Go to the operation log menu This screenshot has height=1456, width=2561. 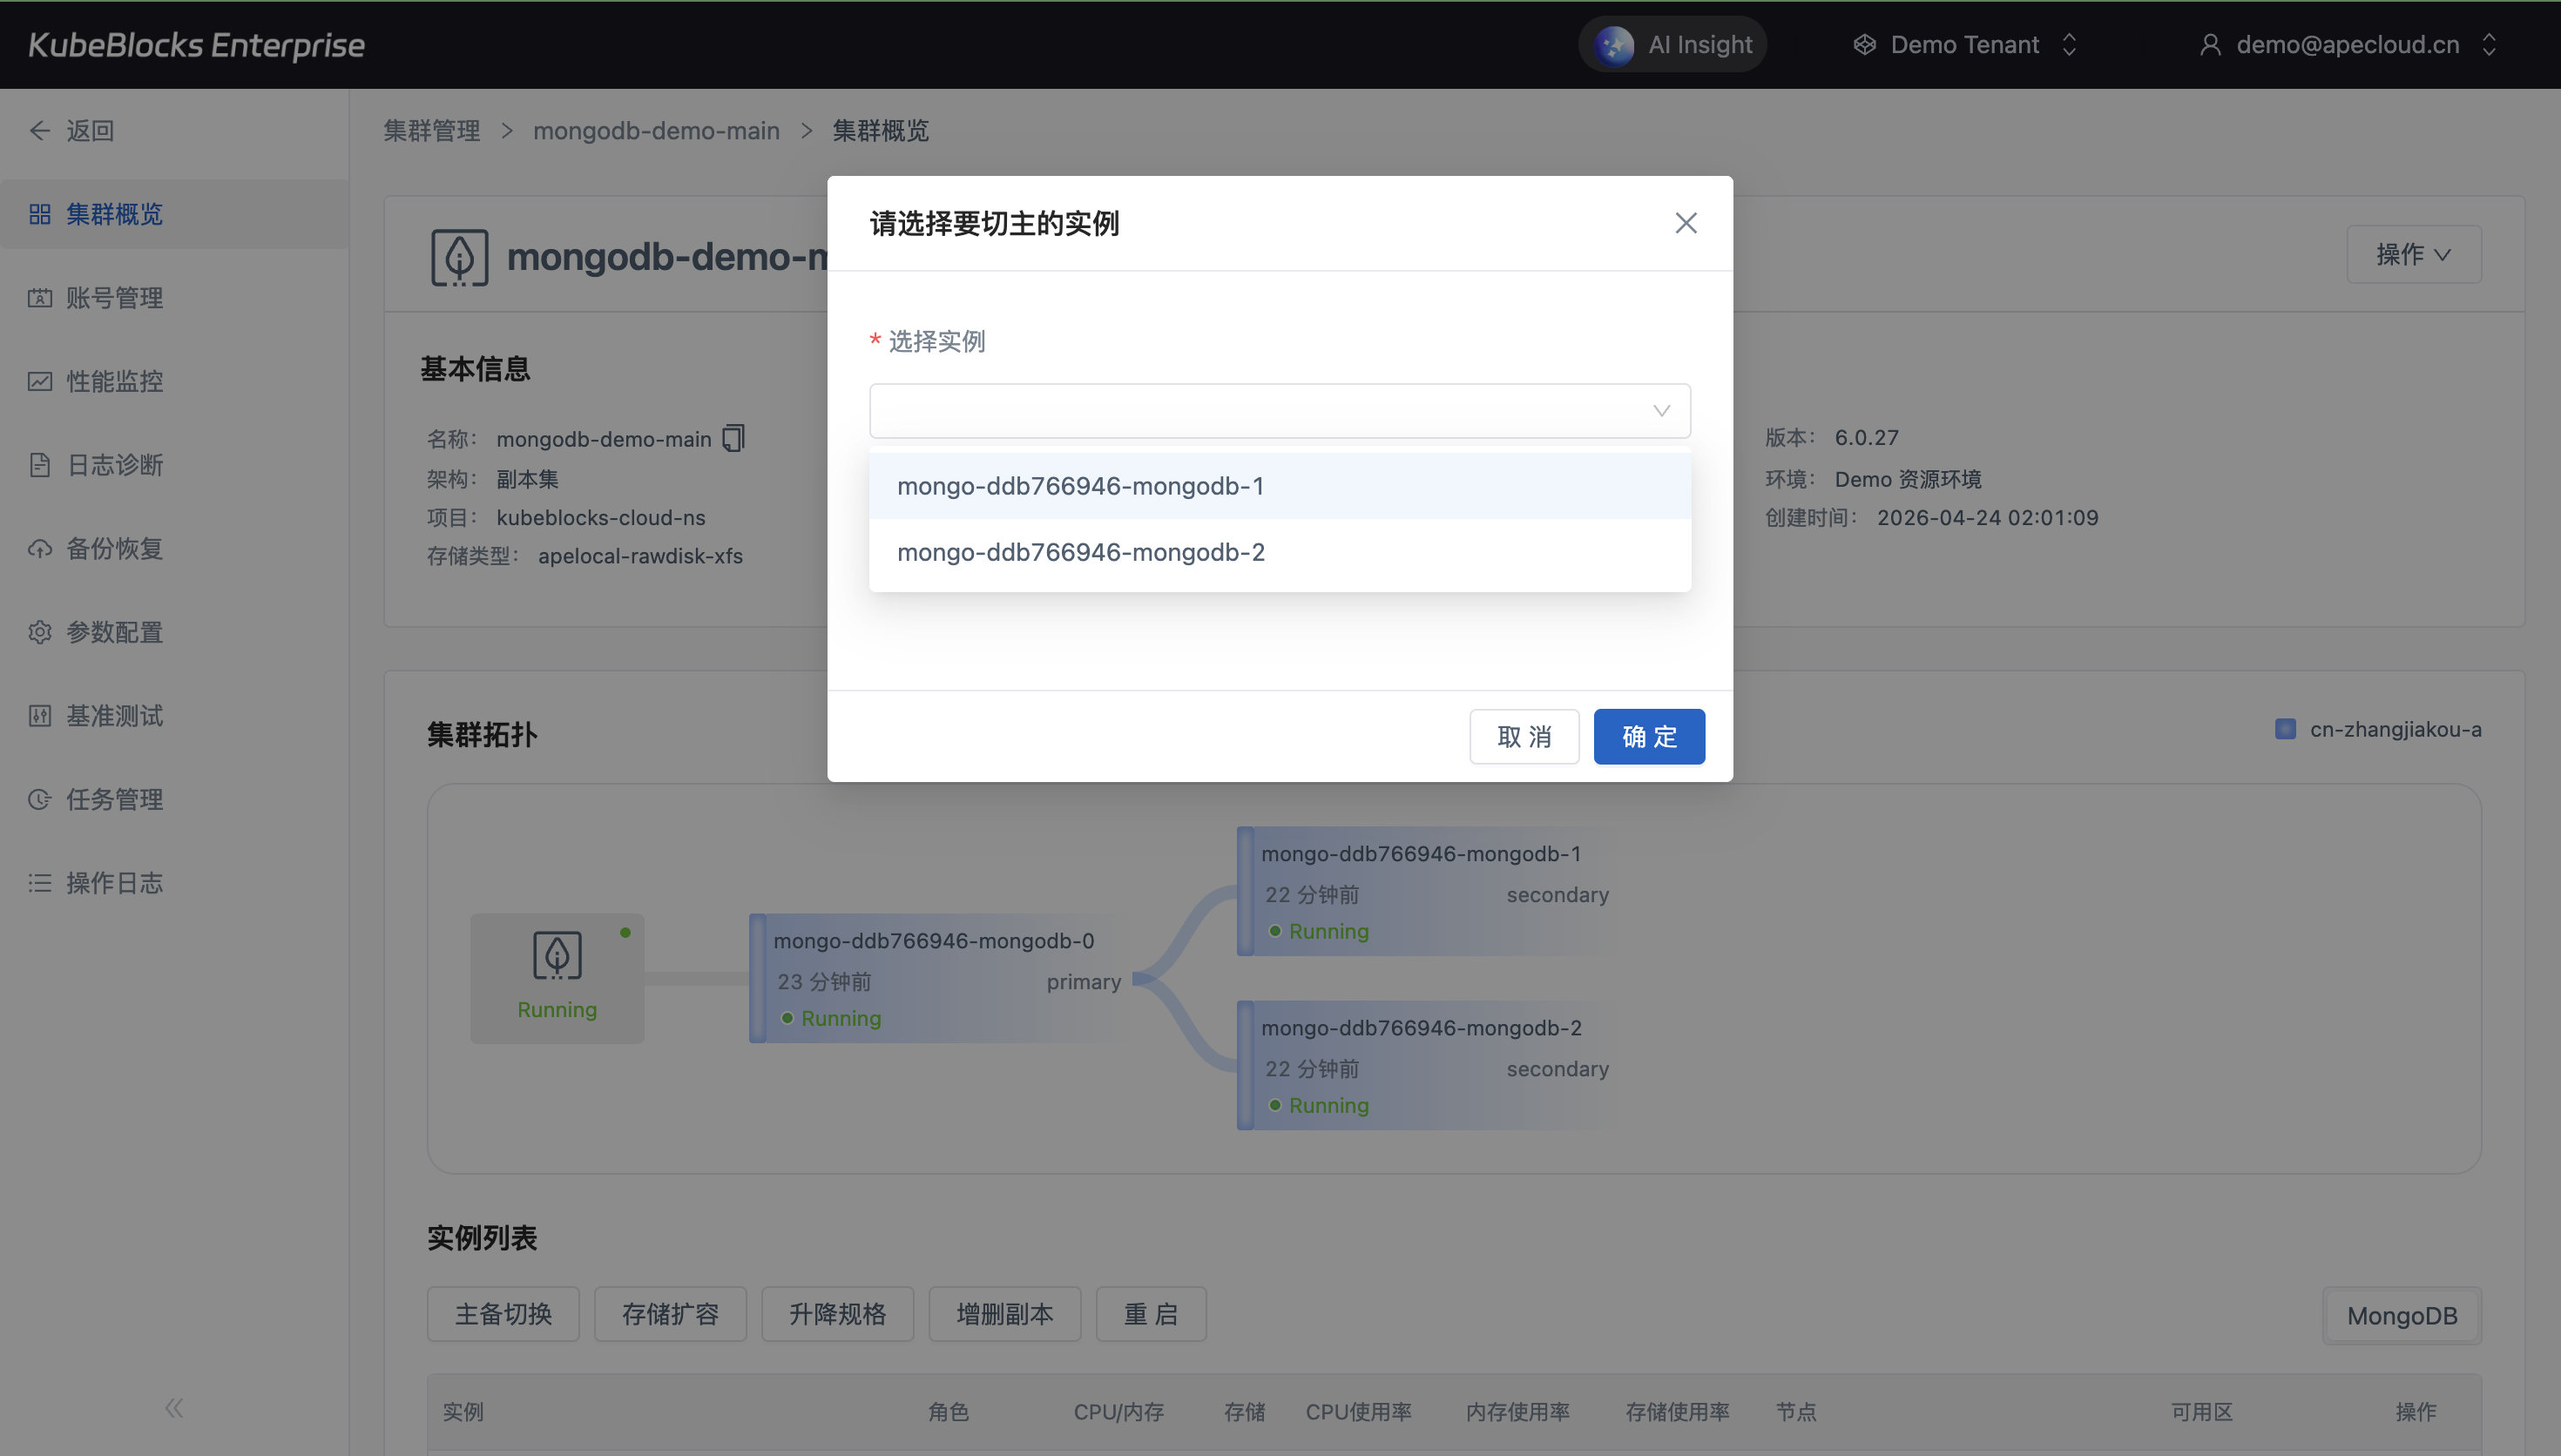pyautogui.click(x=114, y=883)
